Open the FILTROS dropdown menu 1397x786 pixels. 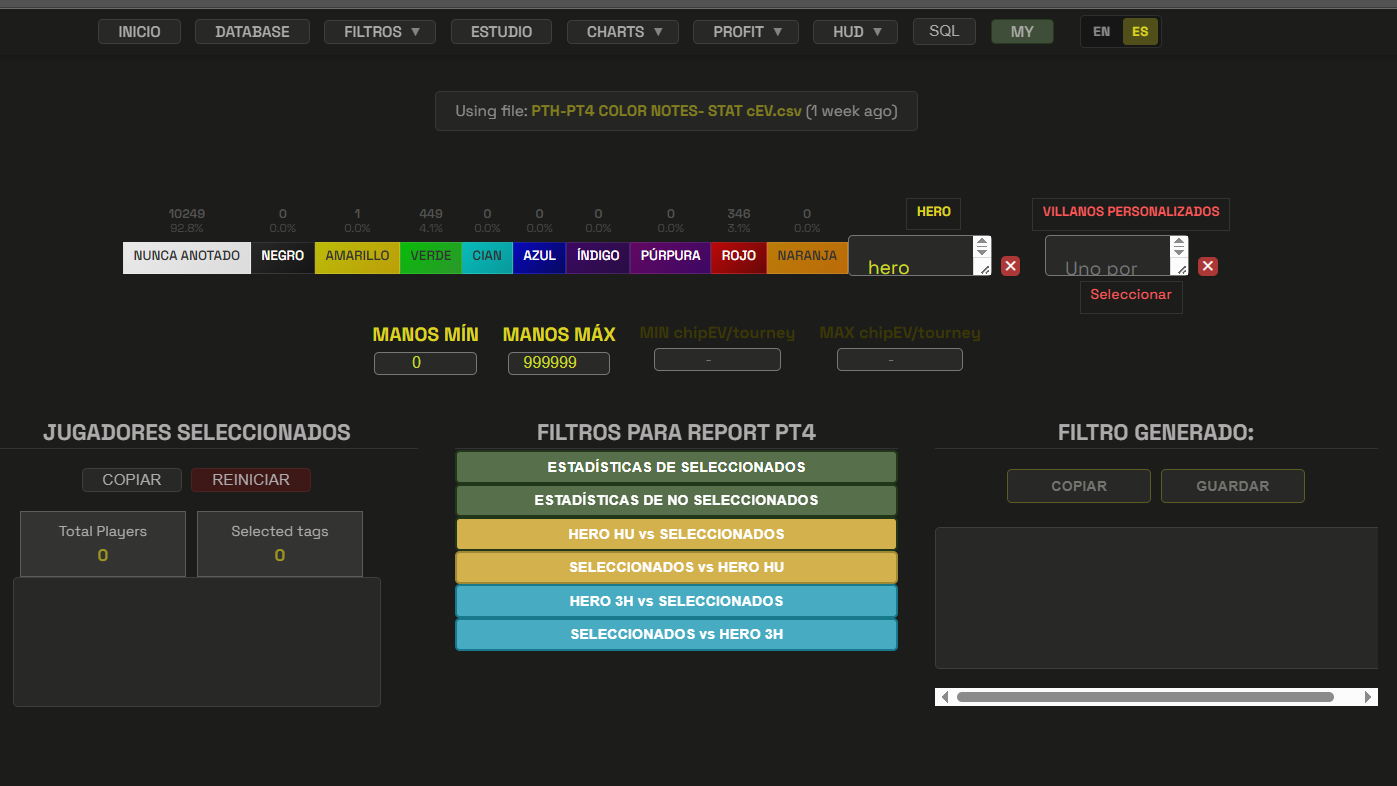pos(379,32)
